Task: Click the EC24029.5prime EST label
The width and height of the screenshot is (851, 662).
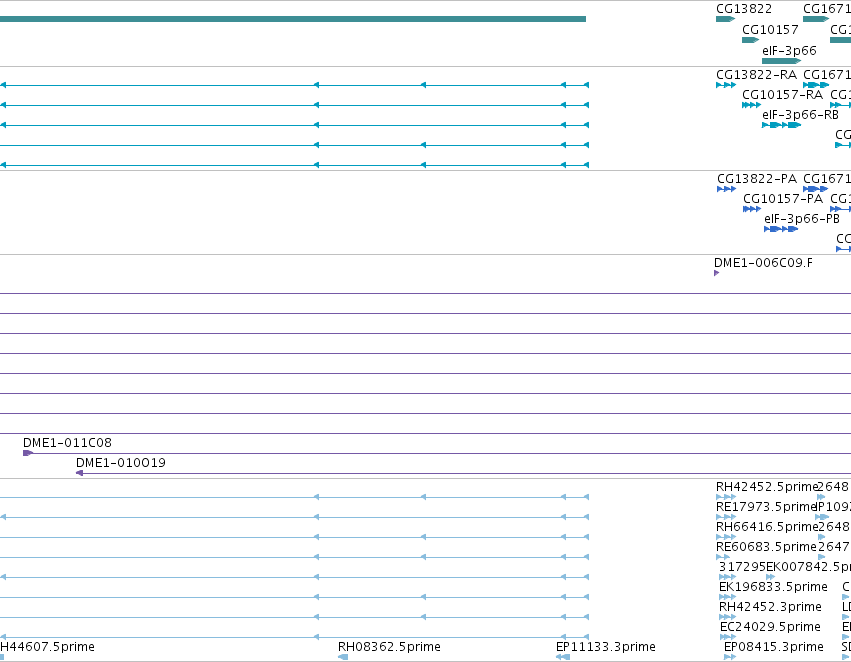Action: [x=770, y=627]
